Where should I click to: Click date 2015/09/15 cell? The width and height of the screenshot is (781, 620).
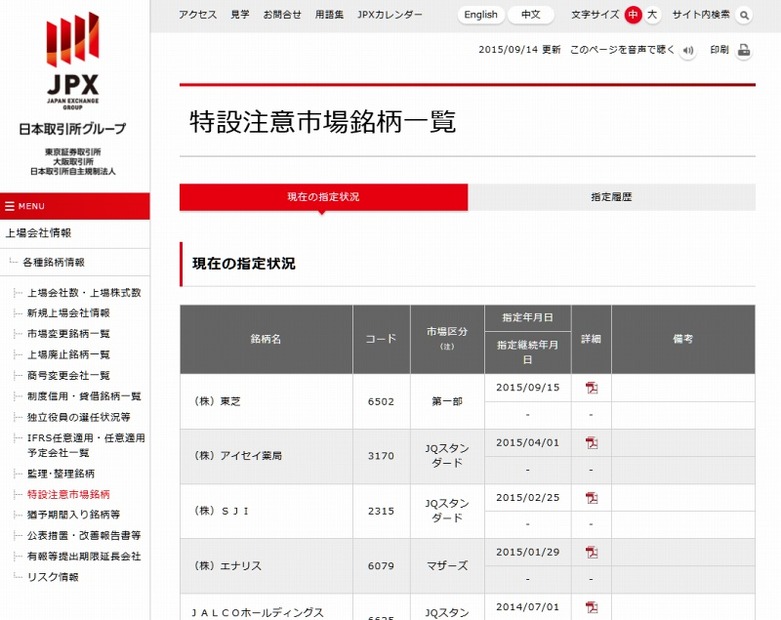(x=527, y=387)
